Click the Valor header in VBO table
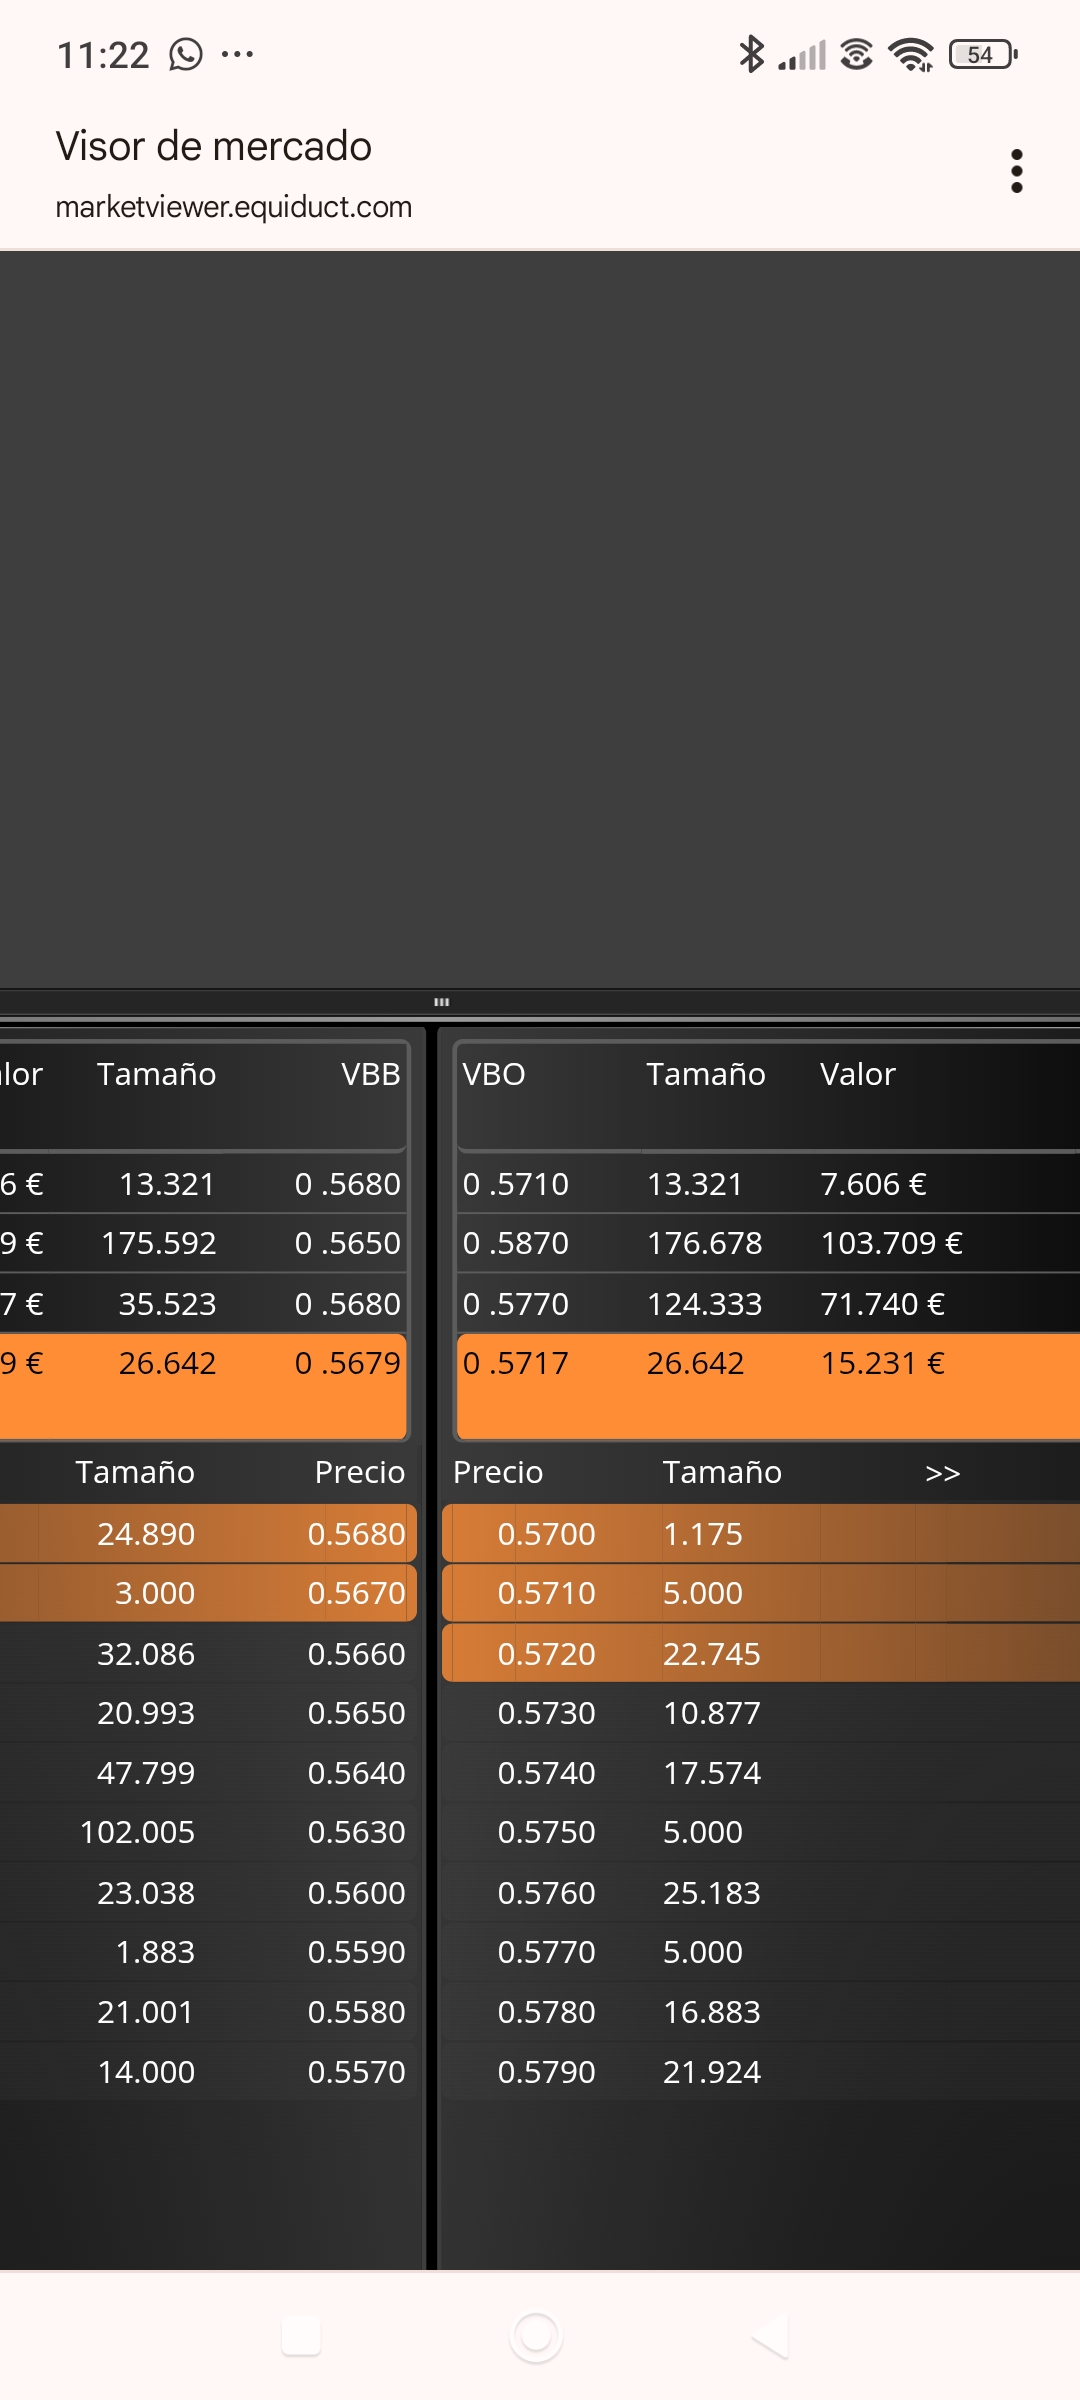 [x=857, y=1074]
